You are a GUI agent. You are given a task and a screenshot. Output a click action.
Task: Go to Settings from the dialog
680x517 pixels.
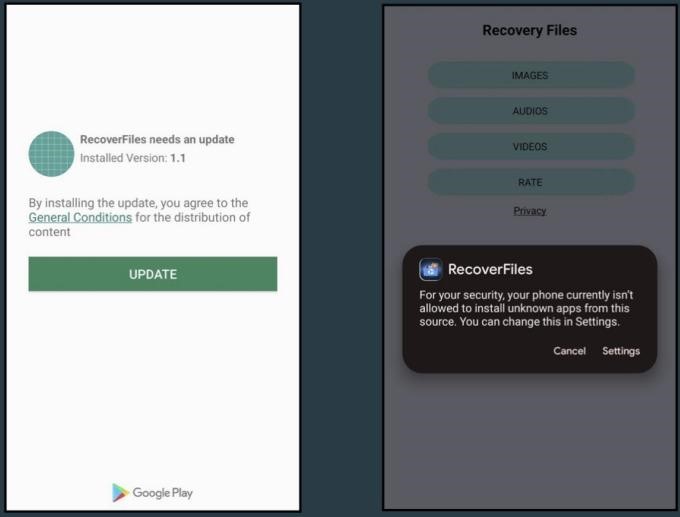[621, 351]
